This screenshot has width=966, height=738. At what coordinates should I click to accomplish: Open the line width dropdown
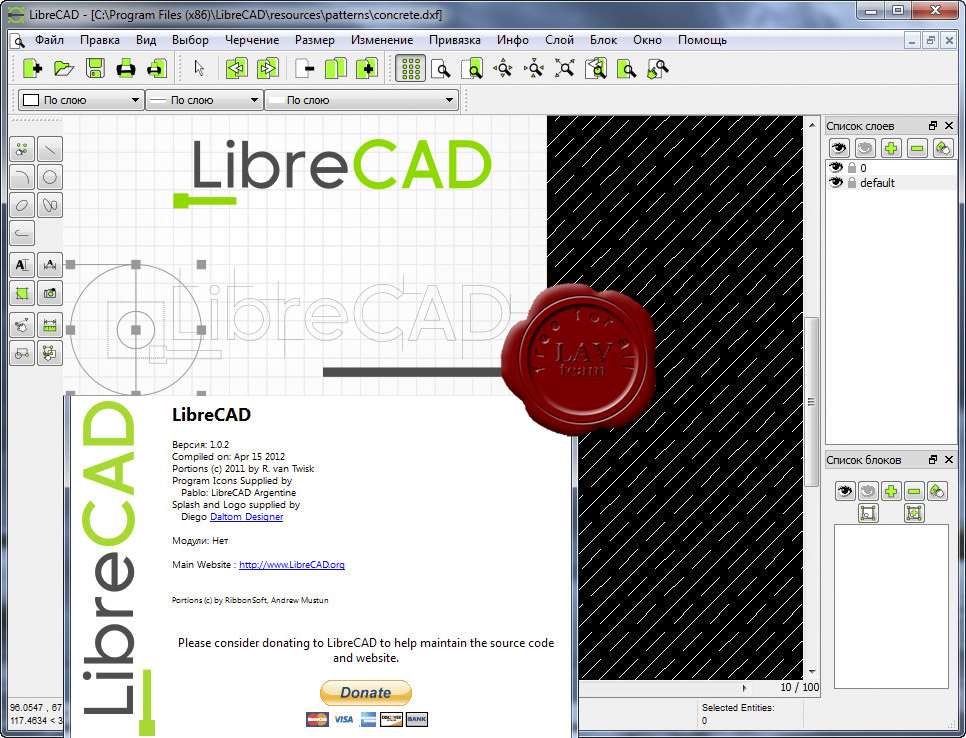205,100
